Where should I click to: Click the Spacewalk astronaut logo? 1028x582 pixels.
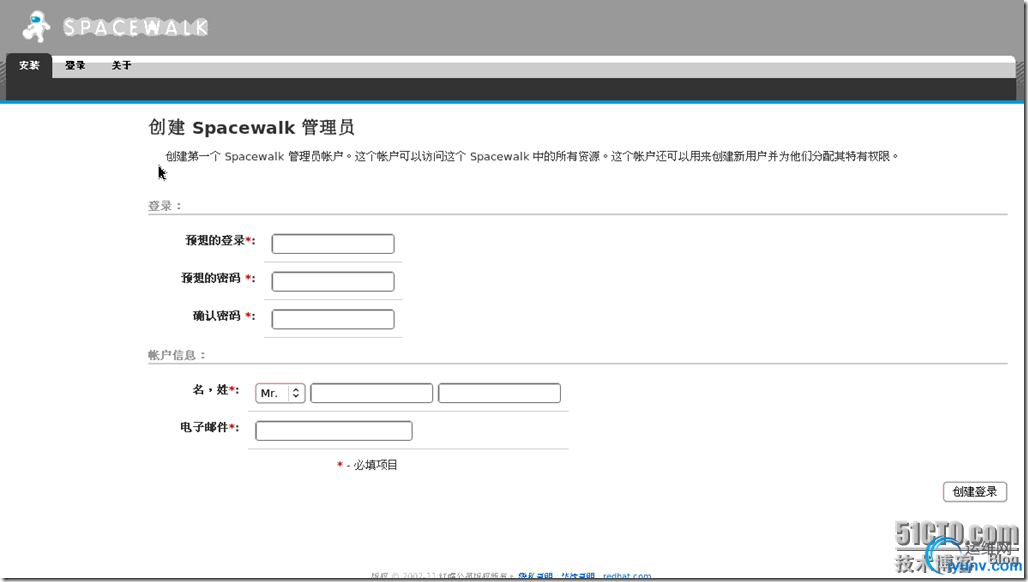(x=36, y=27)
